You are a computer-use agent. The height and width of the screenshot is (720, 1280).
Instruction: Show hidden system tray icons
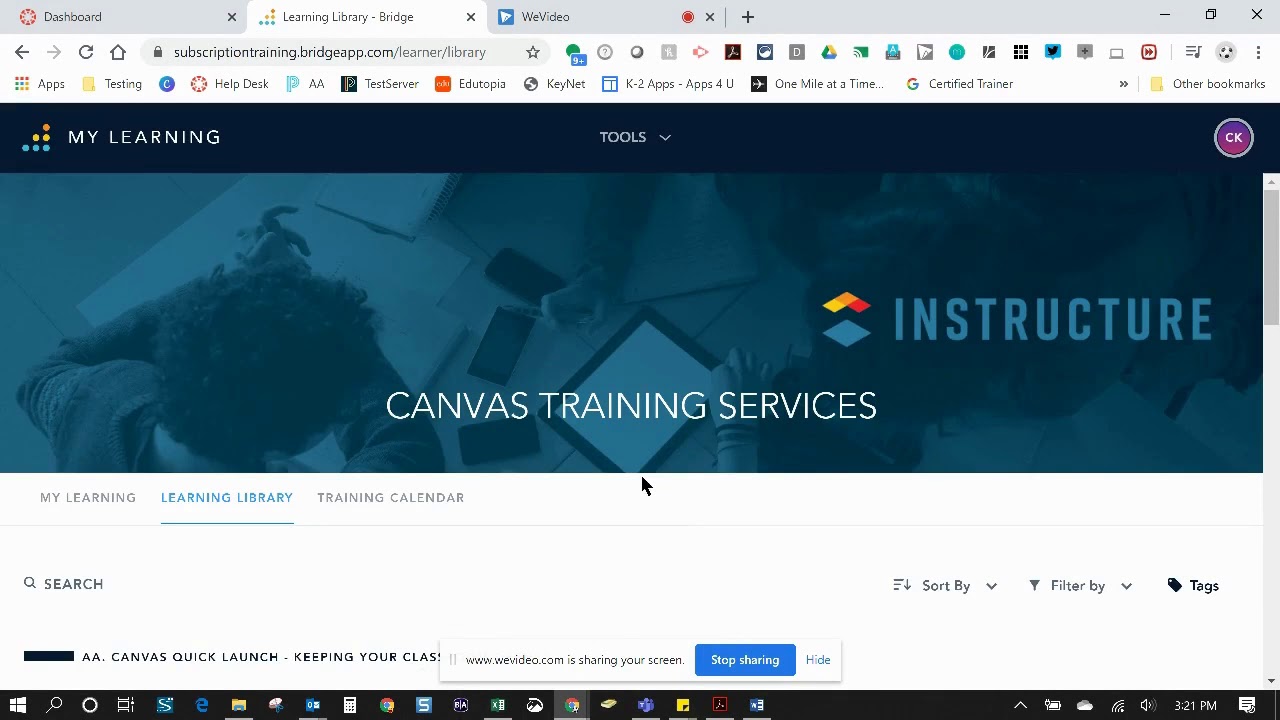(x=1020, y=705)
